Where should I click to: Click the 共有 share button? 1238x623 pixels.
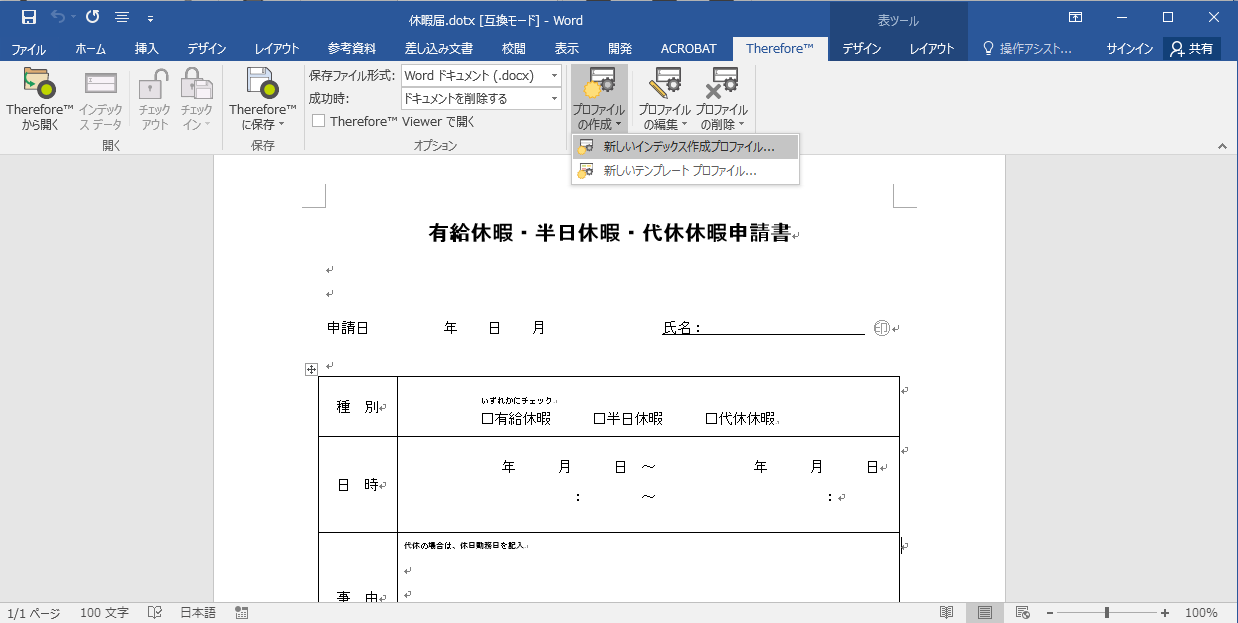[1191, 49]
